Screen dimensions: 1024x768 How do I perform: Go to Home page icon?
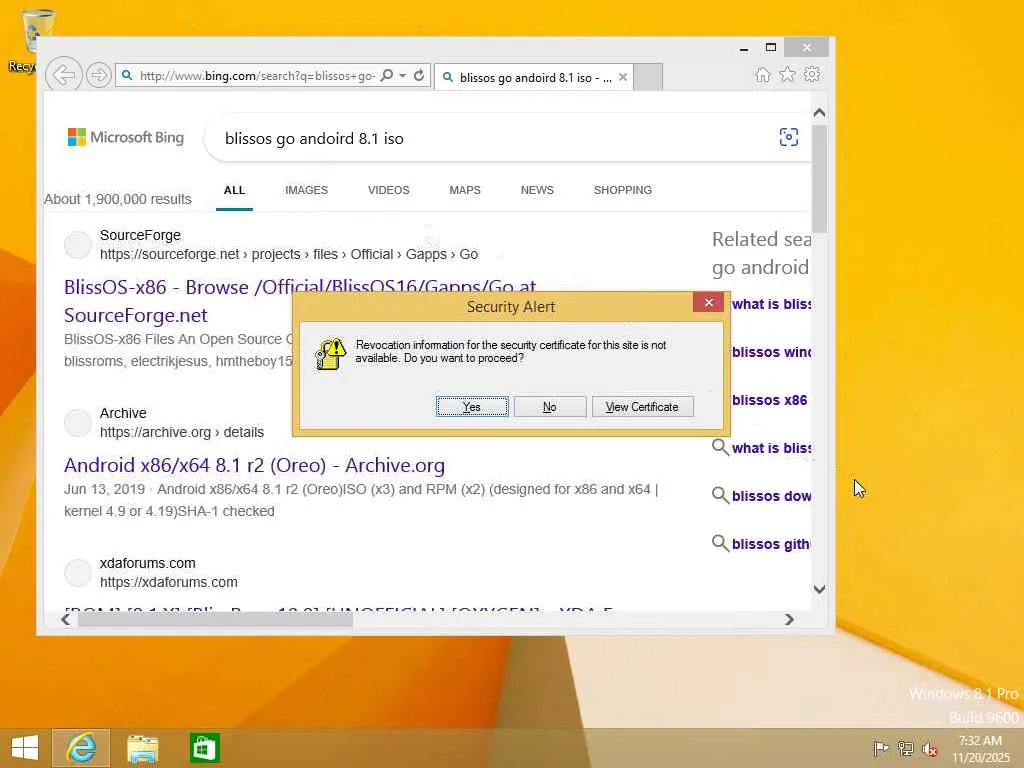point(763,74)
